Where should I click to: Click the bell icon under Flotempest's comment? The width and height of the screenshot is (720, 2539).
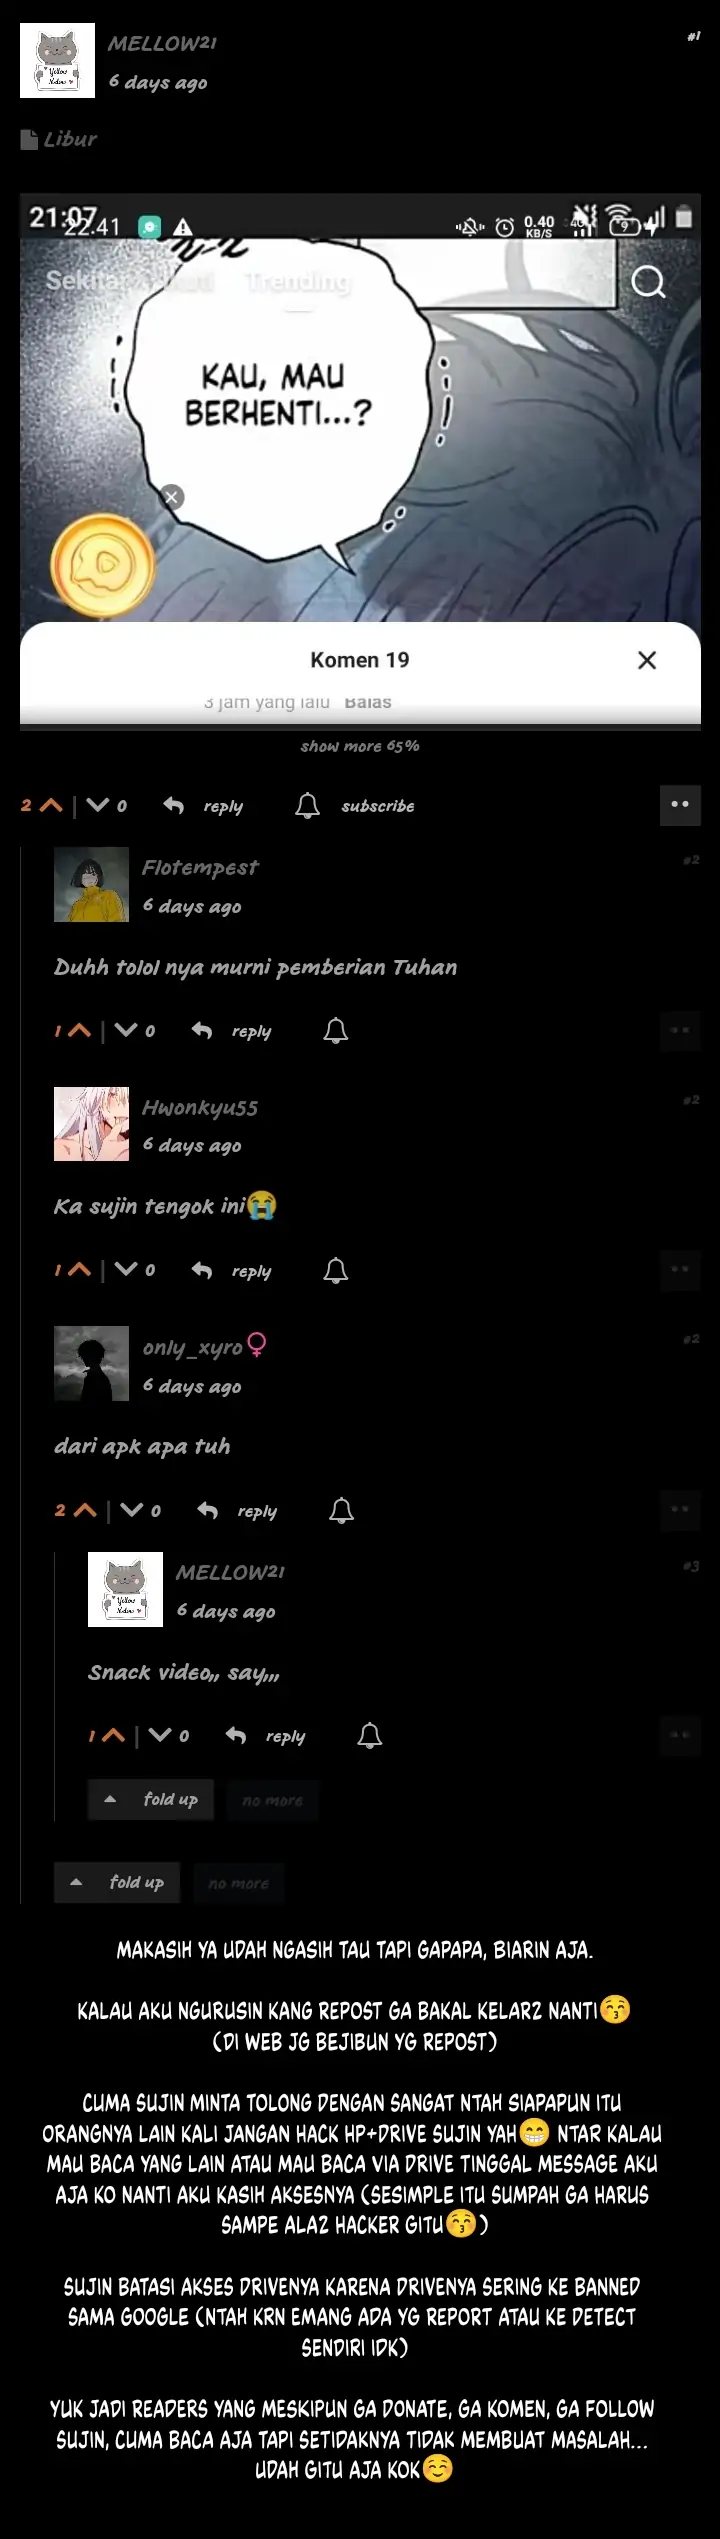coord(336,1031)
